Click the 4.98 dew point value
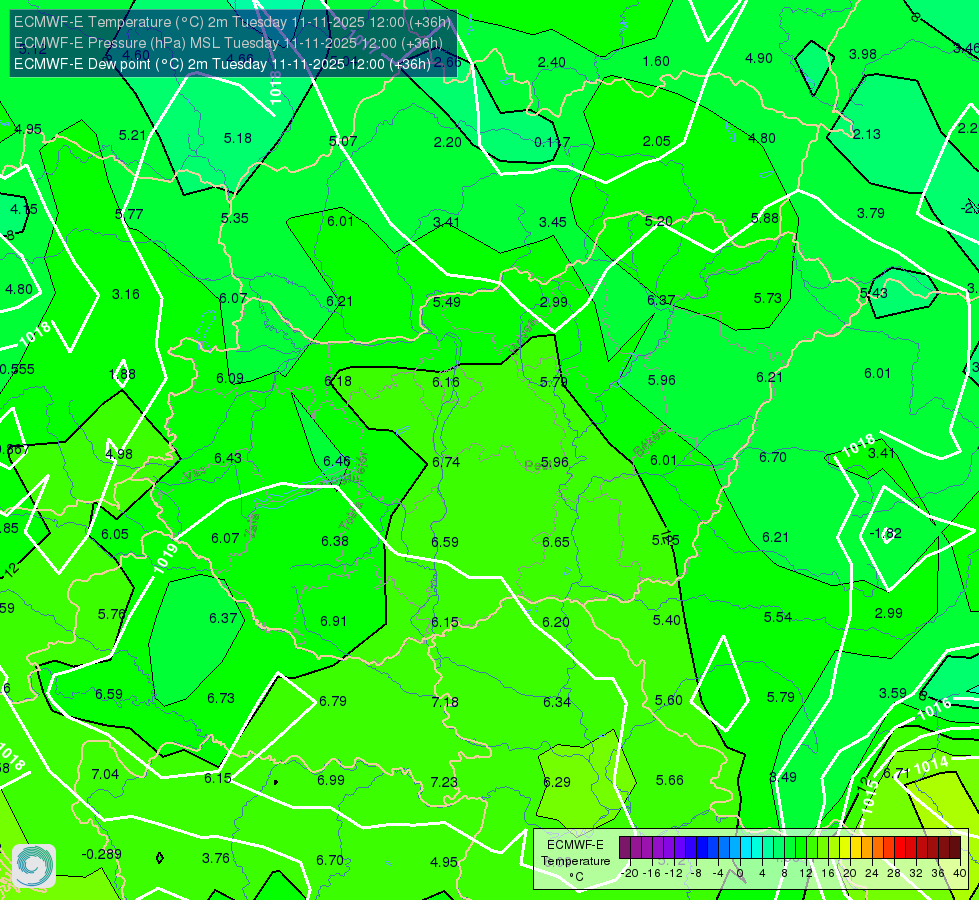 tap(119, 454)
